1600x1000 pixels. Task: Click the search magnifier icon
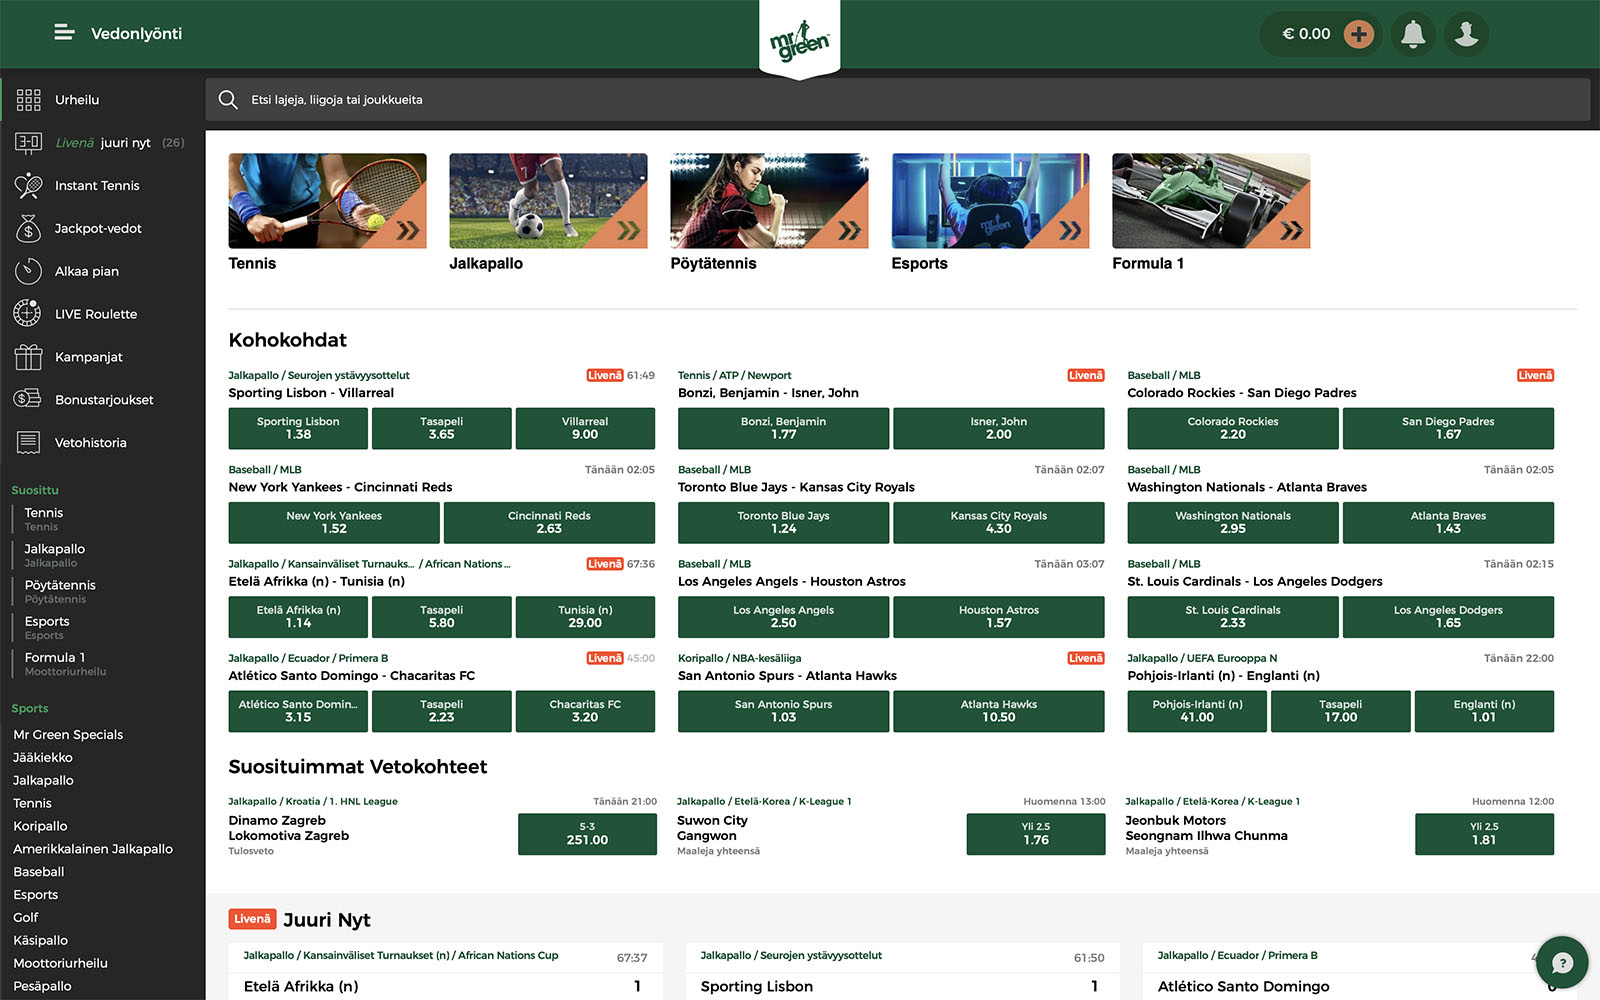228,100
